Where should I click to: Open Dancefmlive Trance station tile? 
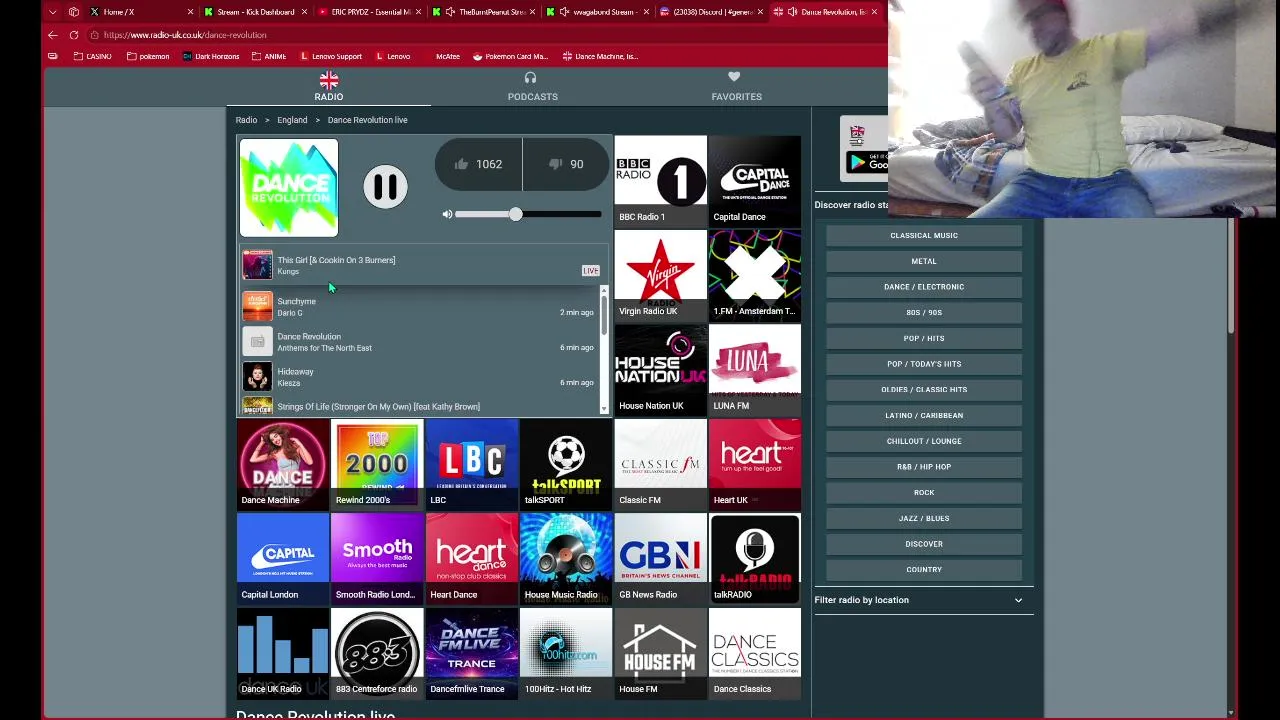tap(472, 652)
